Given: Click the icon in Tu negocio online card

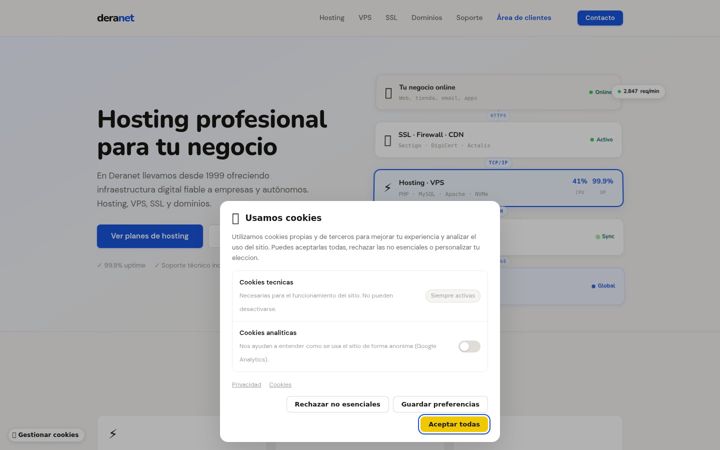Looking at the screenshot, I should click(388, 93).
